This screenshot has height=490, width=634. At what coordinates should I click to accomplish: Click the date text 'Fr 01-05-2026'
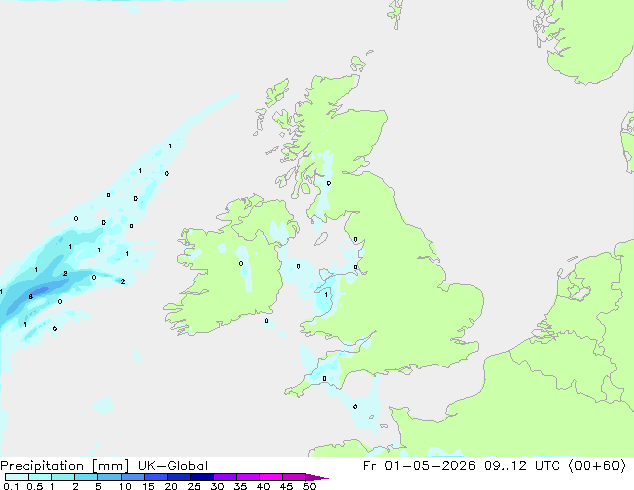pos(419,466)
